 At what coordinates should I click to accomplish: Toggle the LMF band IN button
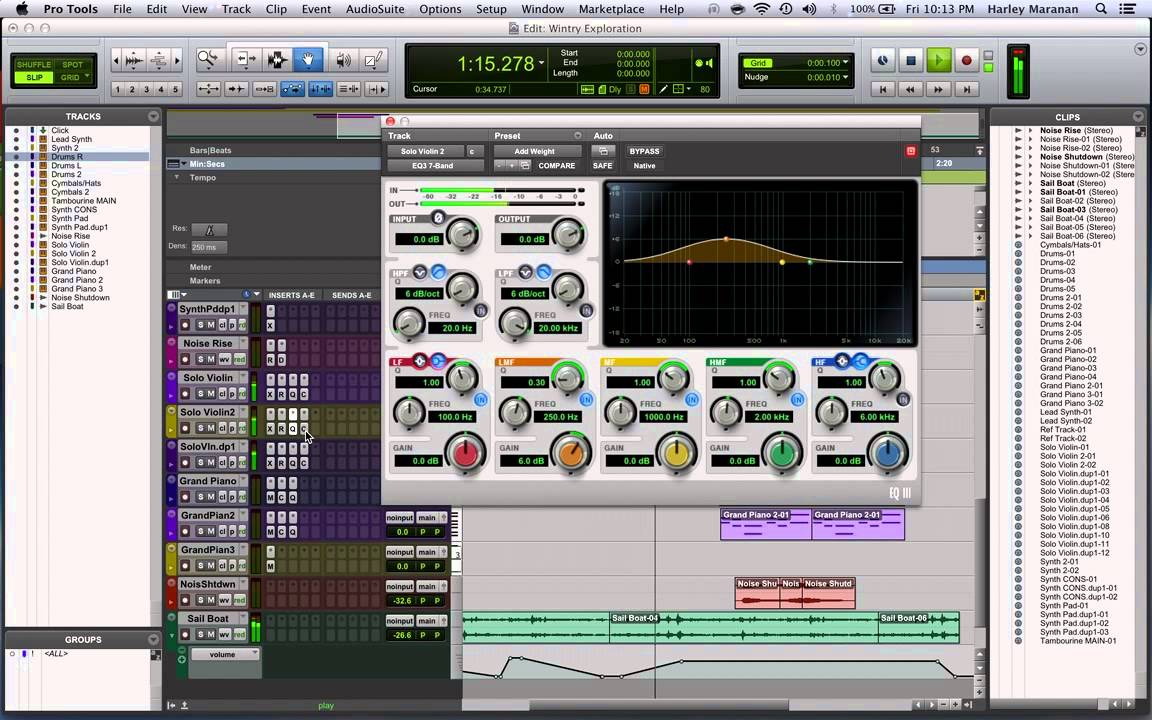pos(586,400)
